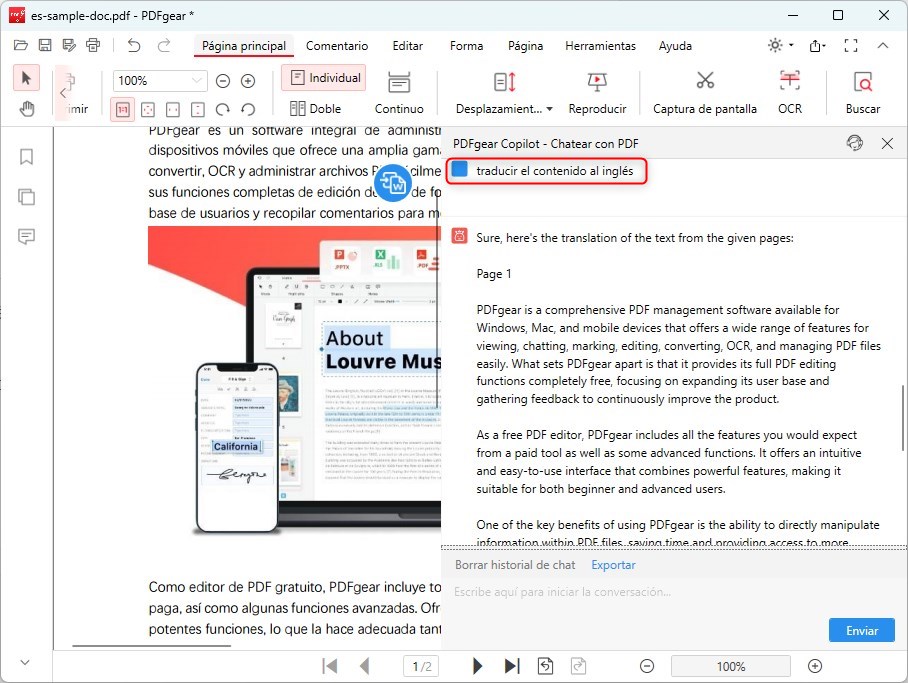Go to the next page
Image resolution: width=908 pixels, height=683 pixels.
coord(477,666)
